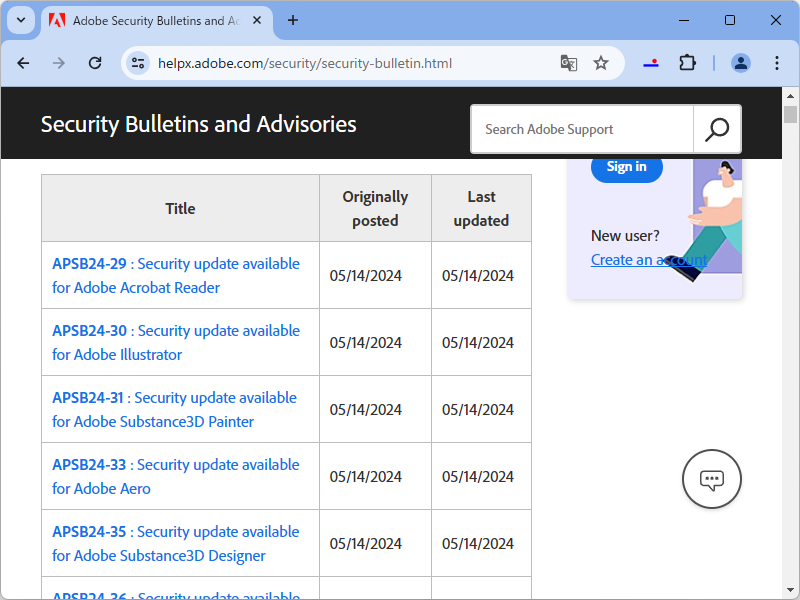
Task: Open the browser extensions puzzle icon
Action: pos(687,63)
